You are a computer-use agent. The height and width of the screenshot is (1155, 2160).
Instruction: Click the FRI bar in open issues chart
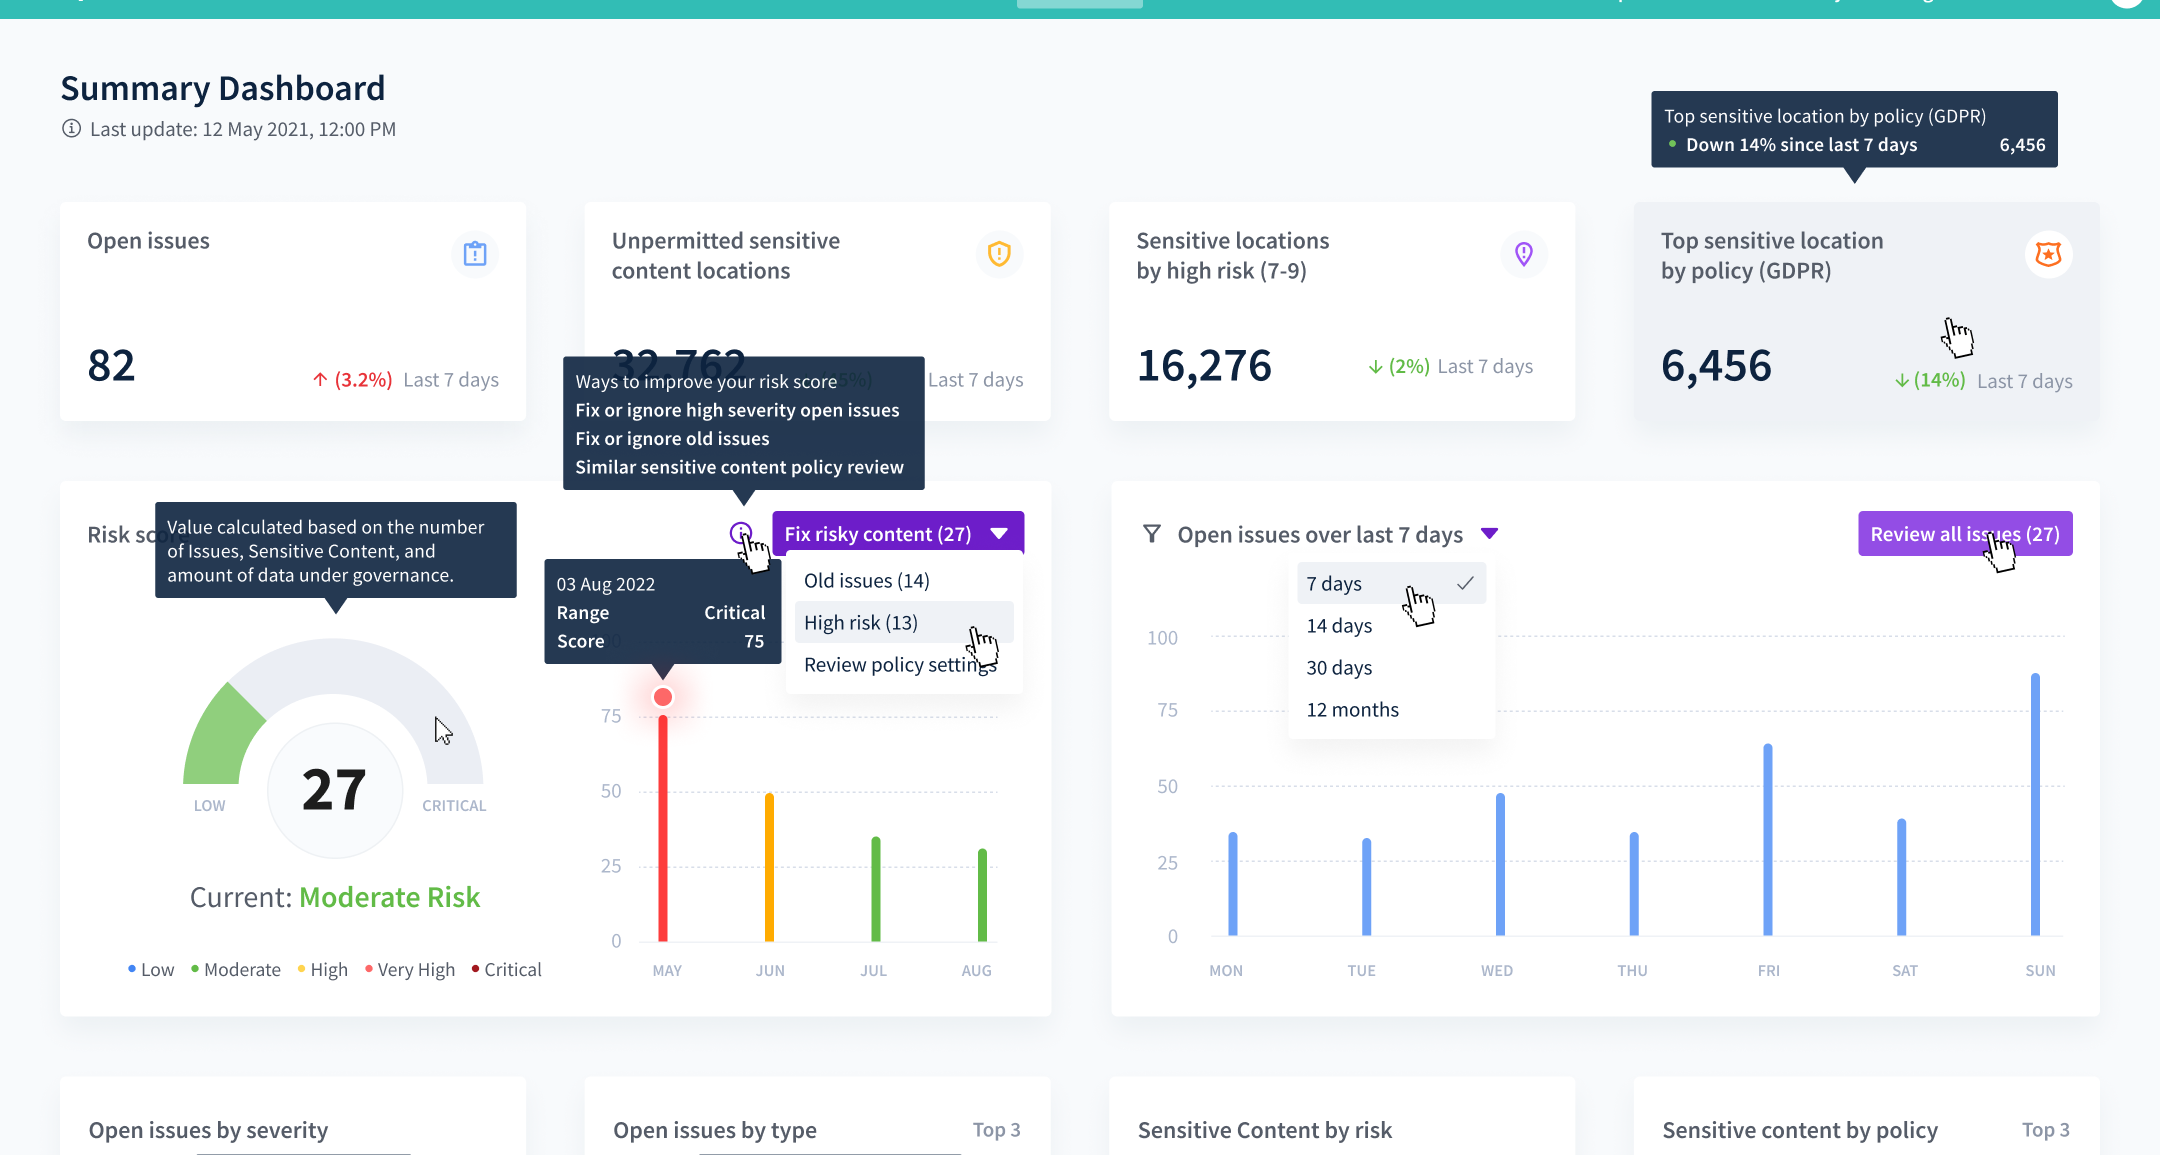coord(1768,840)
